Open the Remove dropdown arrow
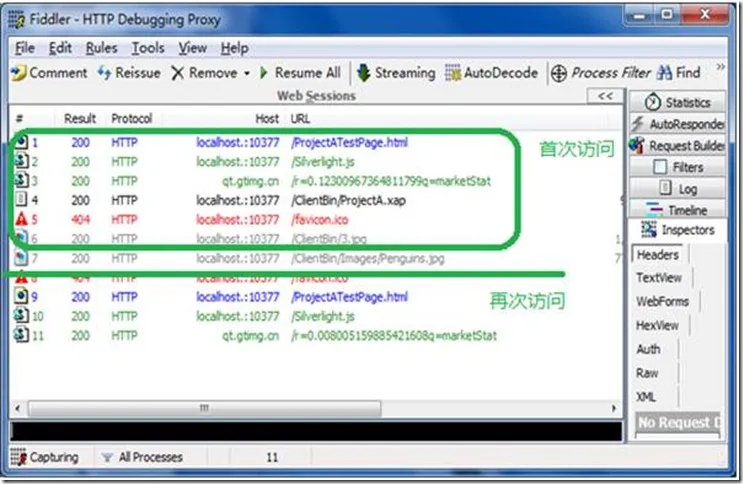 pyautogui.click(x=247, y=73)
